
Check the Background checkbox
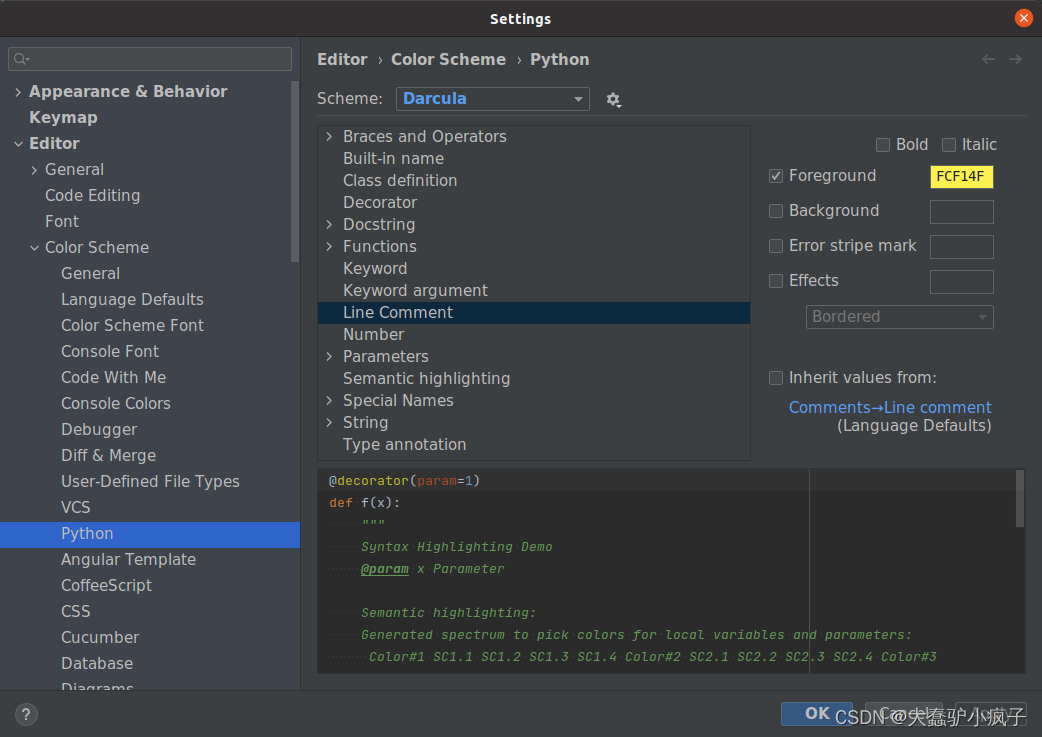(x=776, y=211)
